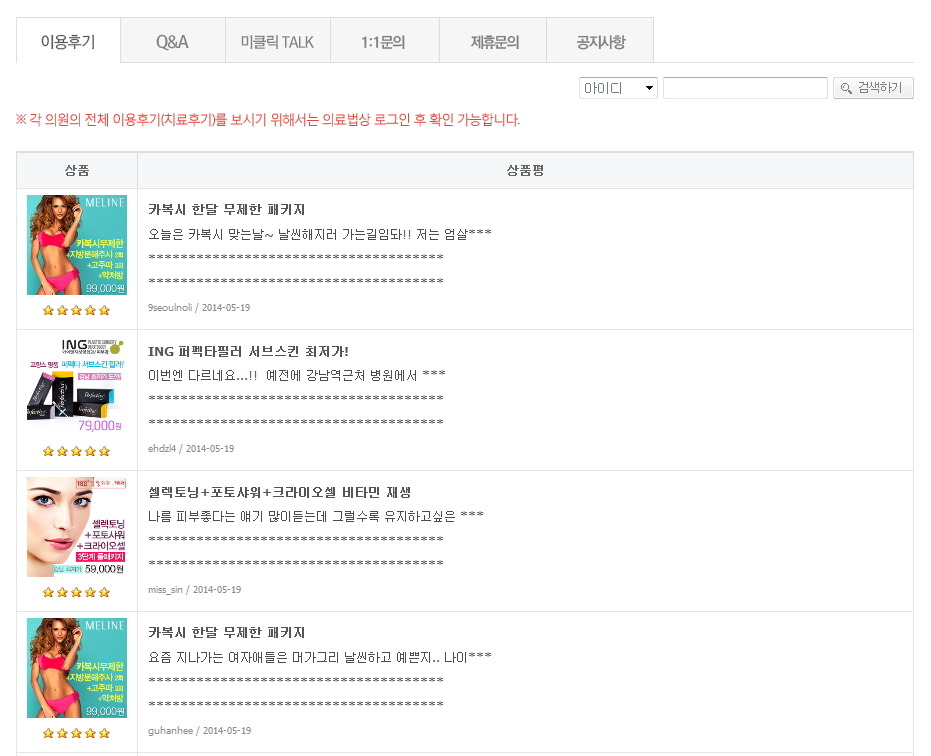
Task: Open the 이용후기 tab
Action: coord(68,40)
